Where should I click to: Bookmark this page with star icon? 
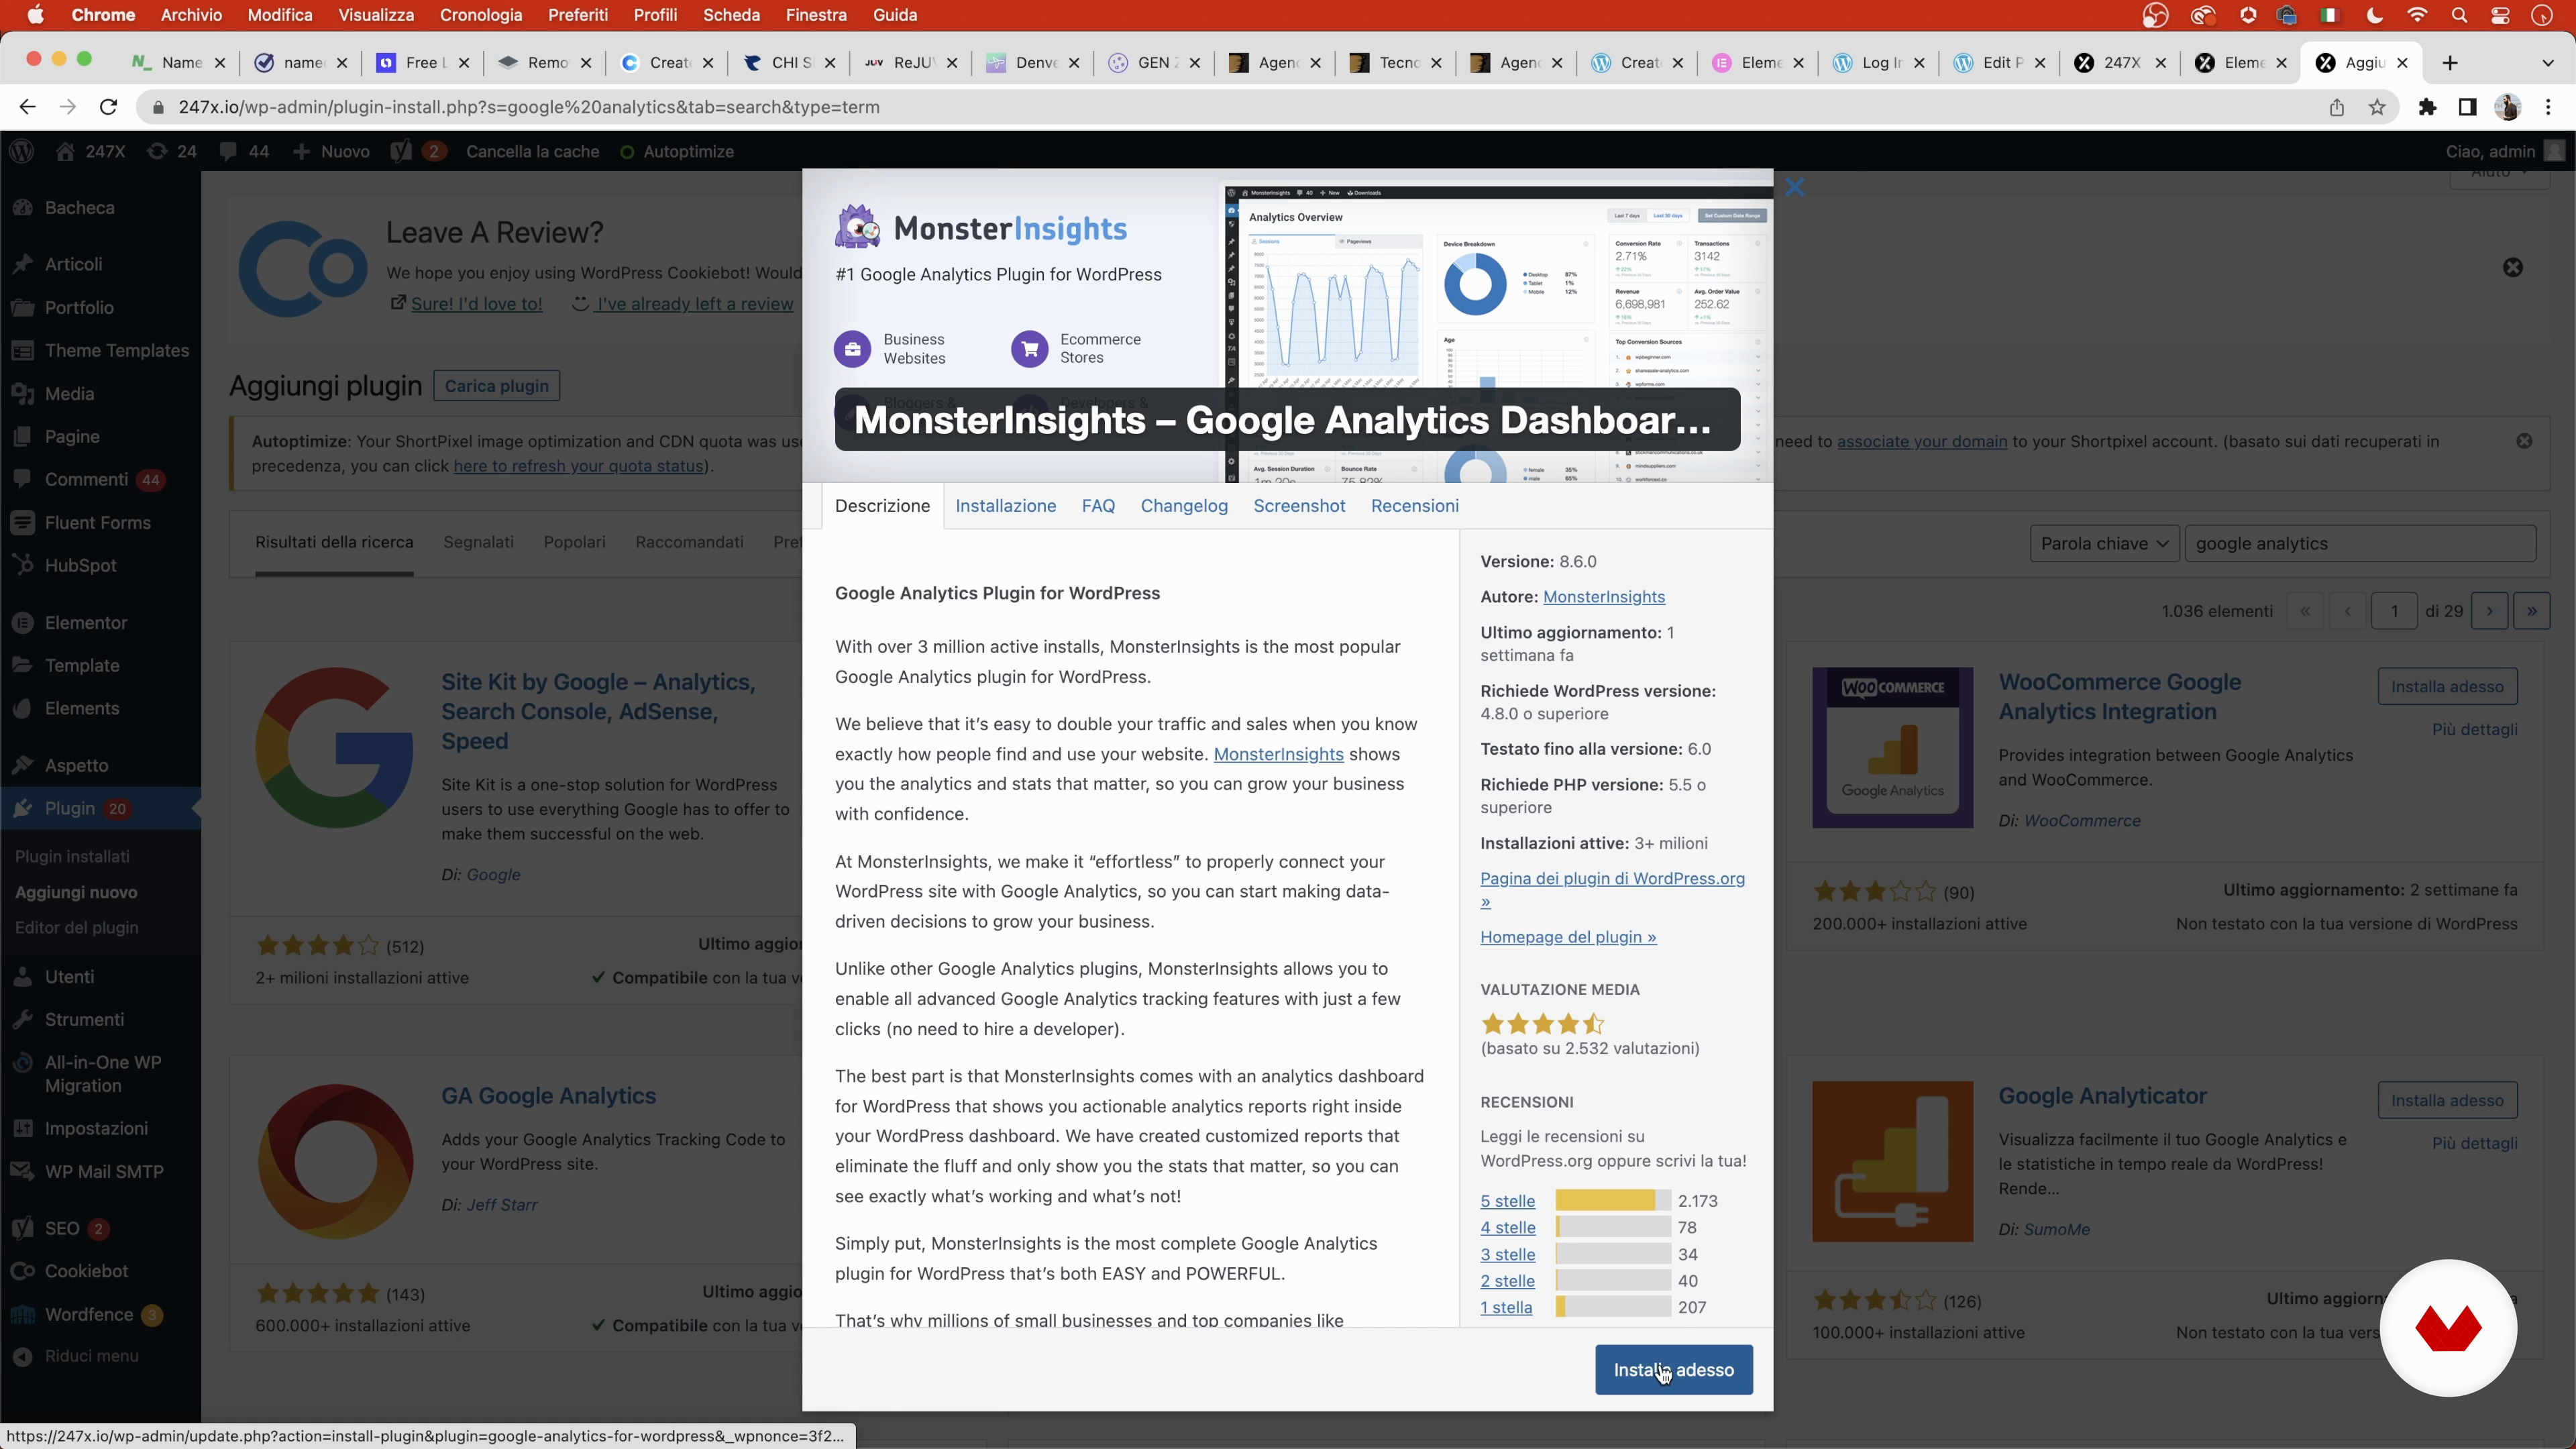(x=2377, y=107)
